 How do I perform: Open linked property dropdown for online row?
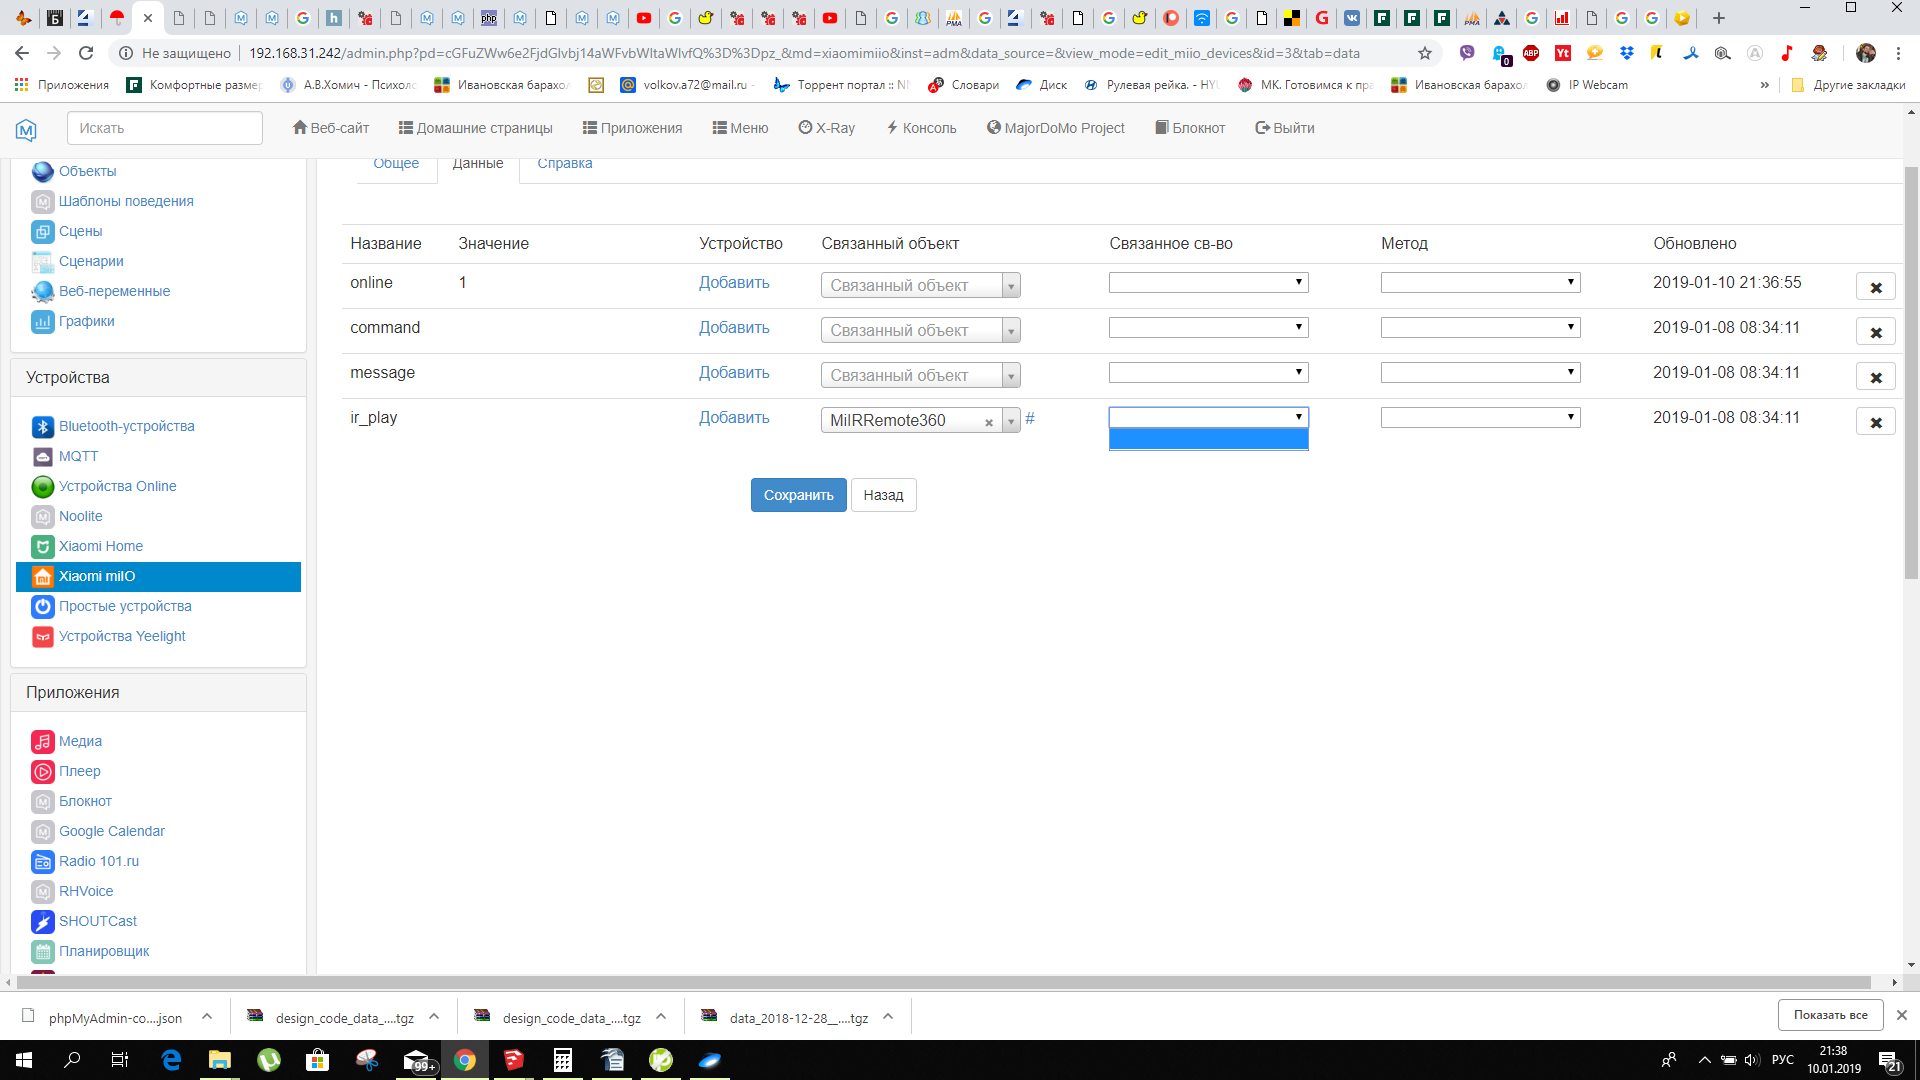pyautogui.click(x=1208, y=283)
